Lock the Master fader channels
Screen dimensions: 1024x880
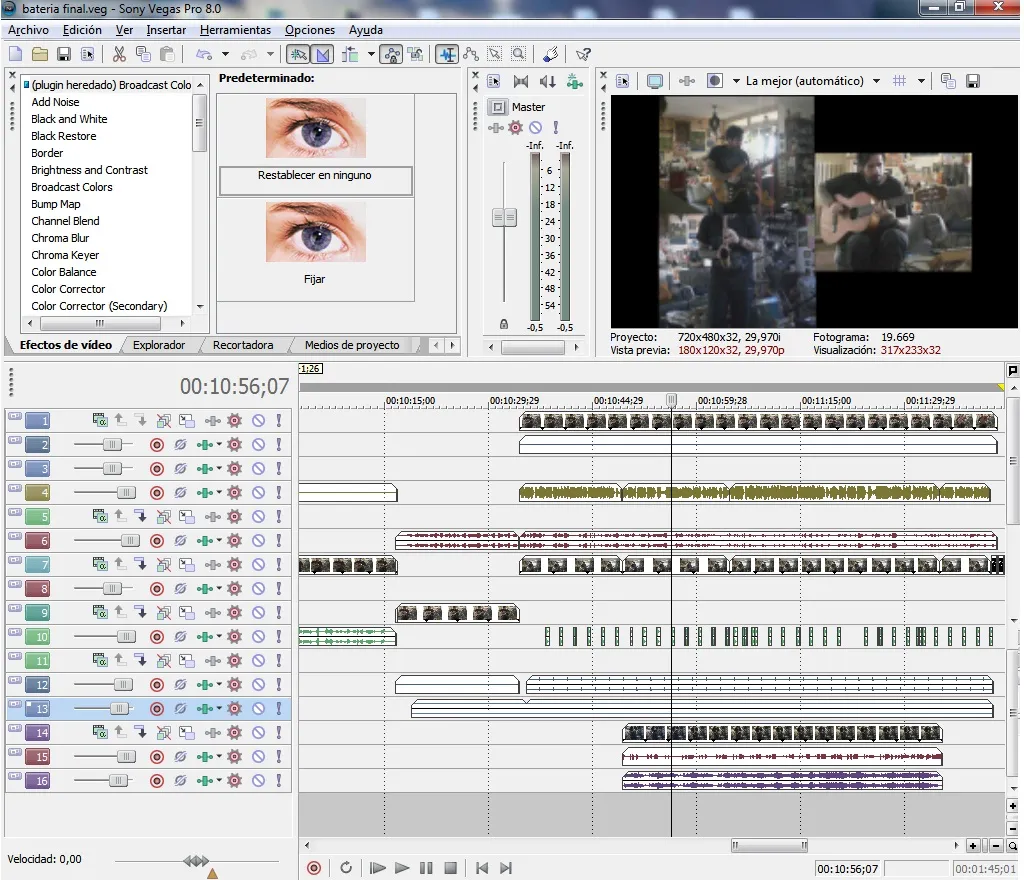tap(504, 324)
